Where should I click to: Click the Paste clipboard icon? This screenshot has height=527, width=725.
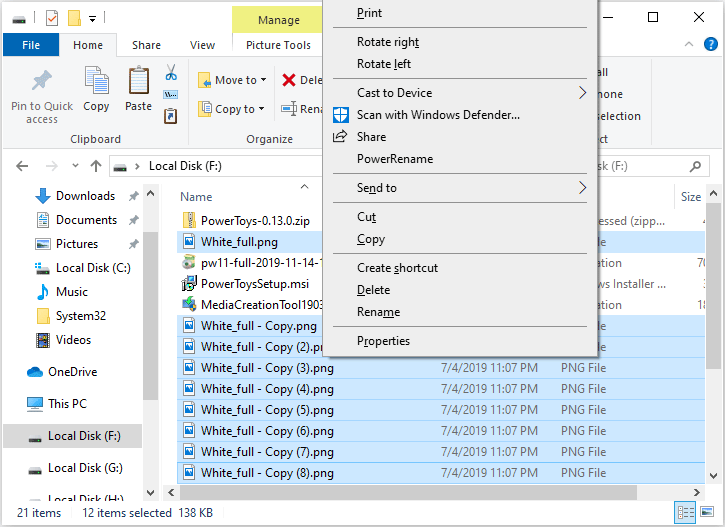(138, 80)
